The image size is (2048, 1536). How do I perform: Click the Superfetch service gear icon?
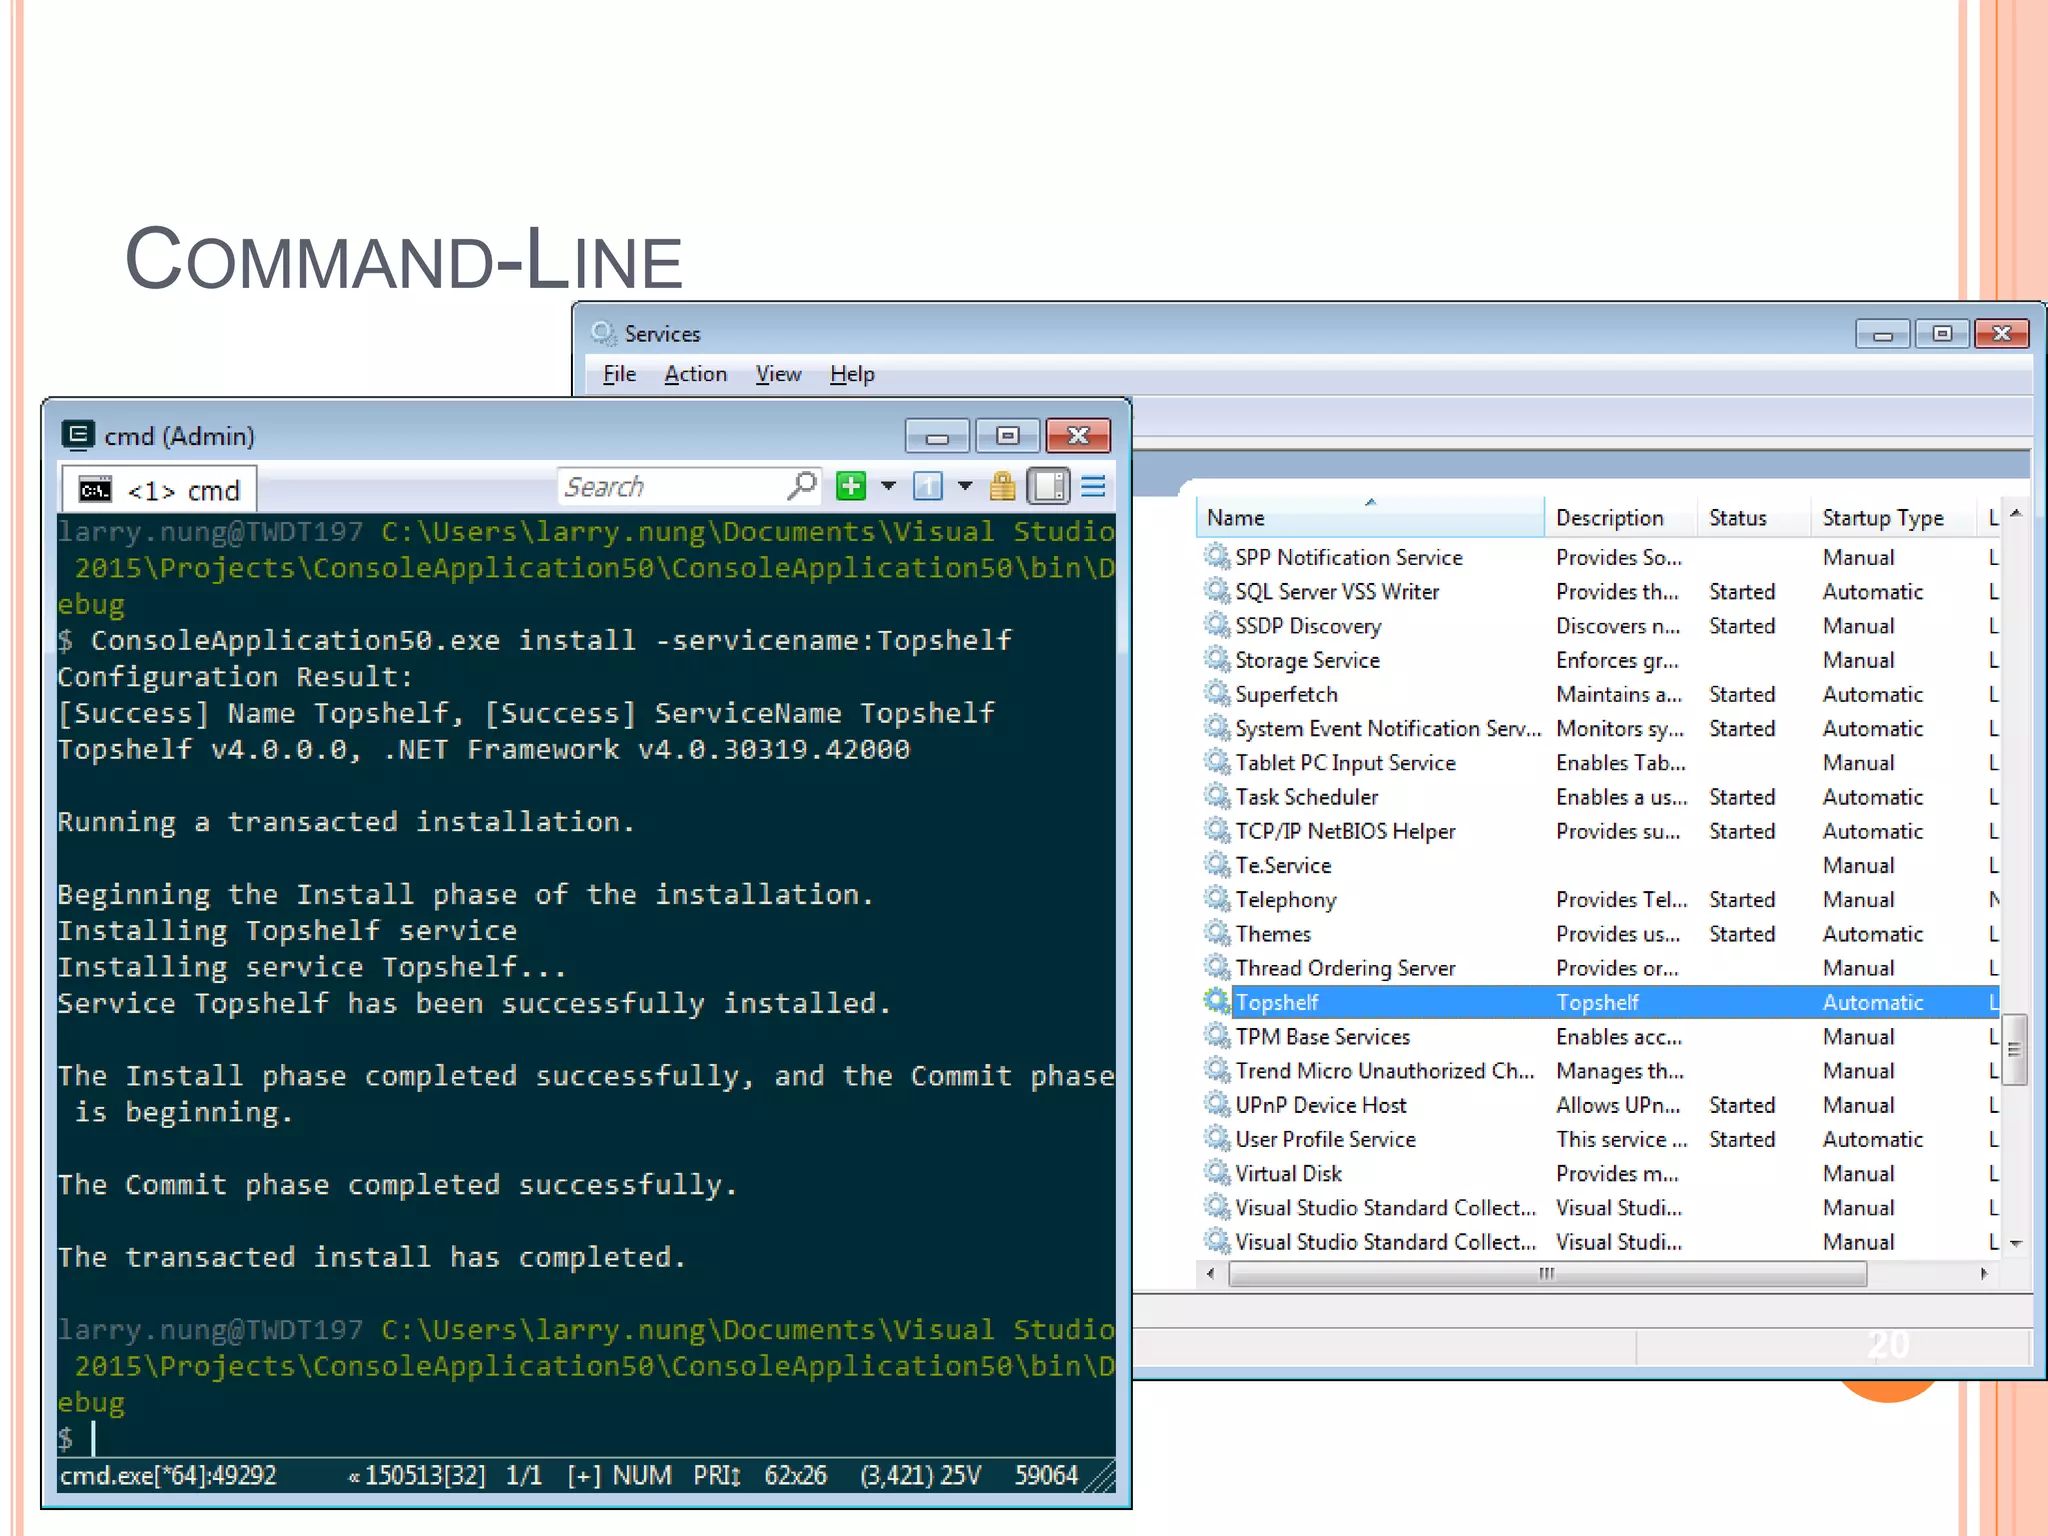[x=1216, y=693]
